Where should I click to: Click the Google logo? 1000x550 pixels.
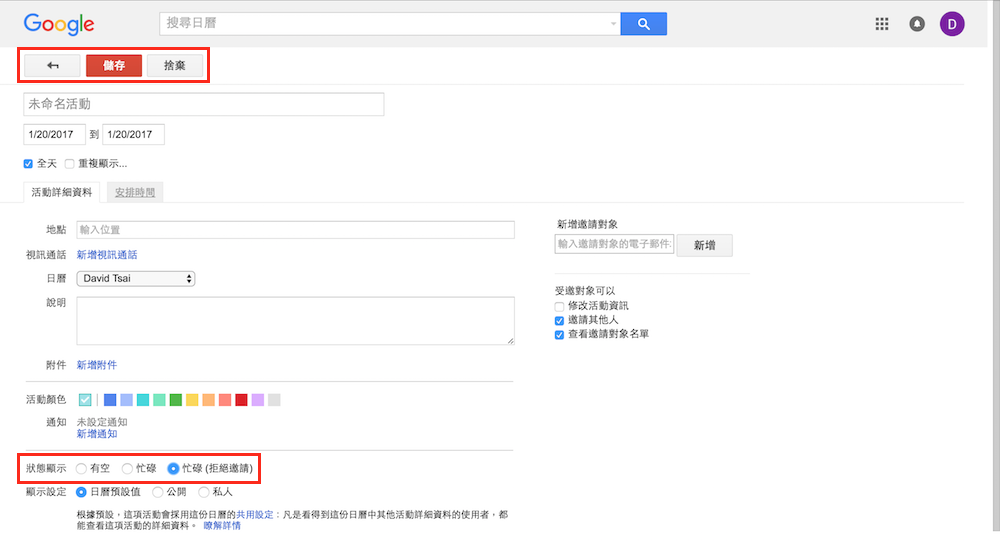pos(59,25)
